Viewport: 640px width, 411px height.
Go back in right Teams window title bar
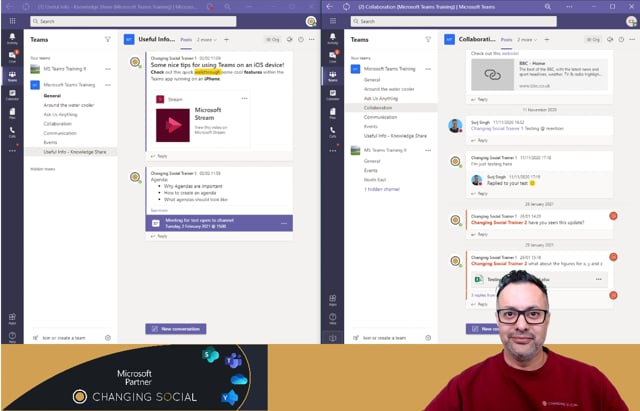[330, 7]
